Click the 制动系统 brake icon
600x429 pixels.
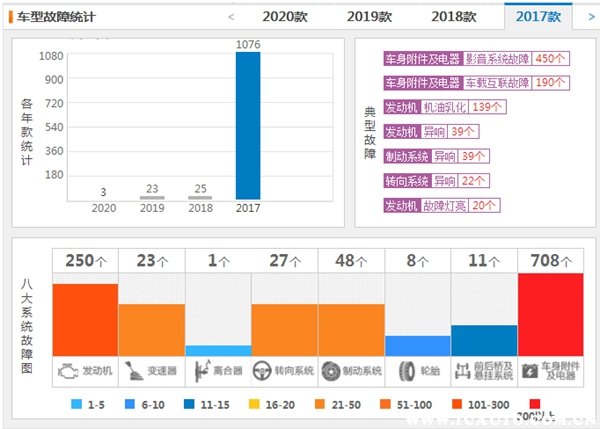click(x=330, y=370)
